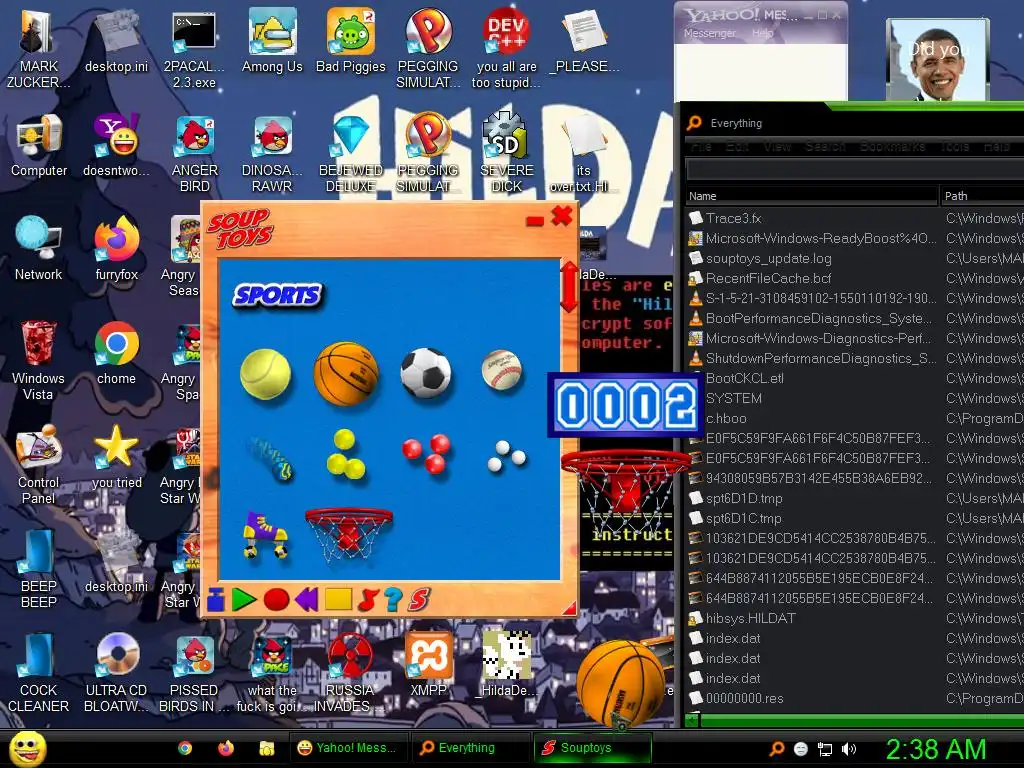
Task: Select BEJEWED DELUXE desktop icon
Action: 351,153
